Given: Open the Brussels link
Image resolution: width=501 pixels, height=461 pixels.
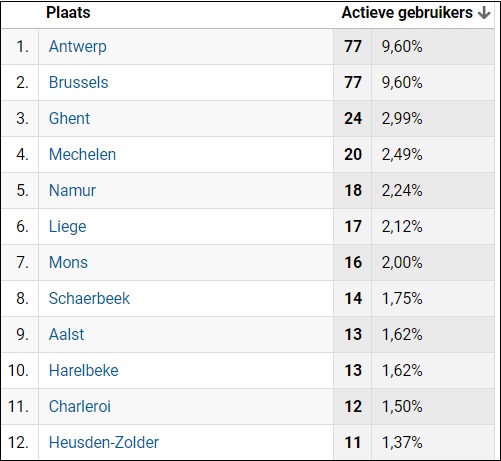Looking at the screenshot, I should point(79,82).
